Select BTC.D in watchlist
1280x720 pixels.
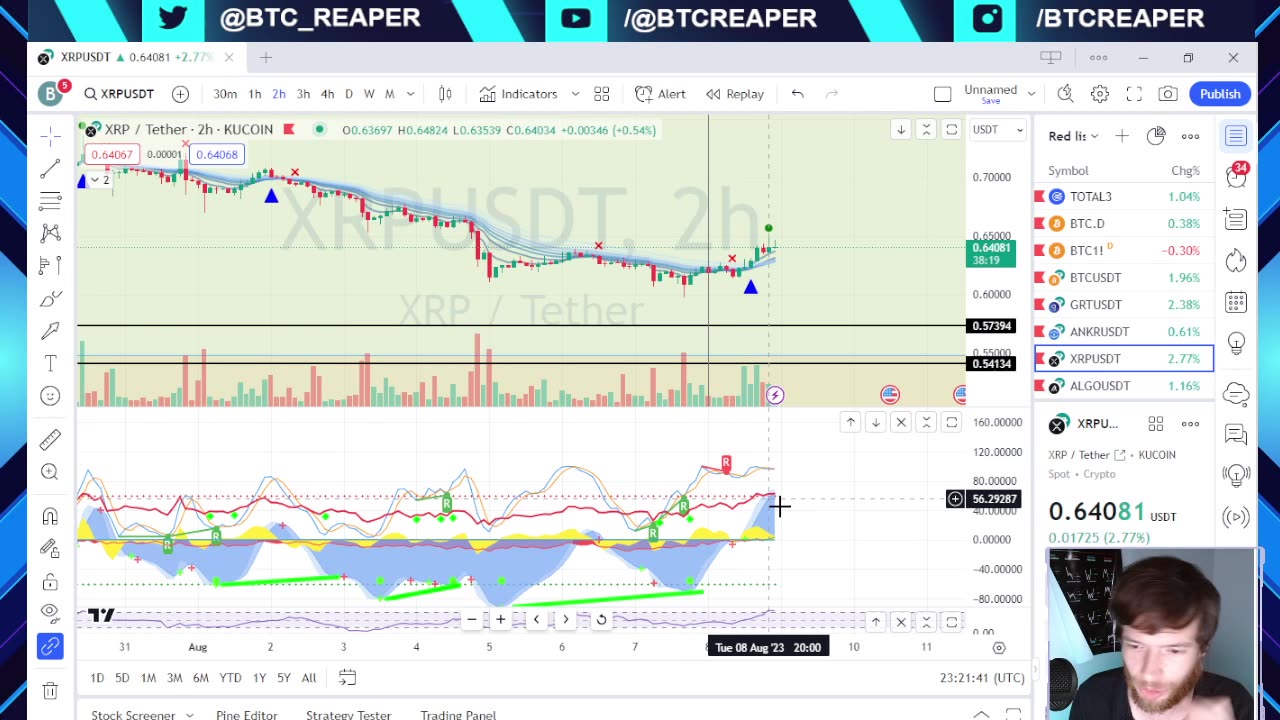pyautogui.click(x=1124, y=224)
